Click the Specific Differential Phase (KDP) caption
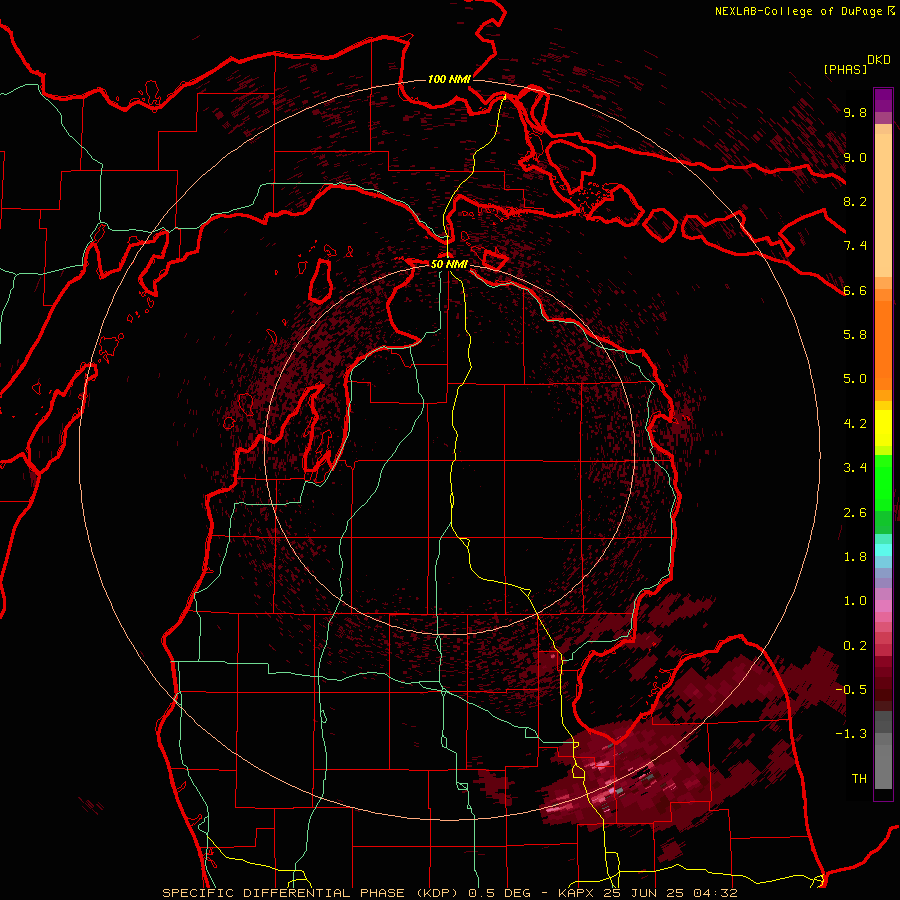This screenshot has height=900, width=900. 310,893
